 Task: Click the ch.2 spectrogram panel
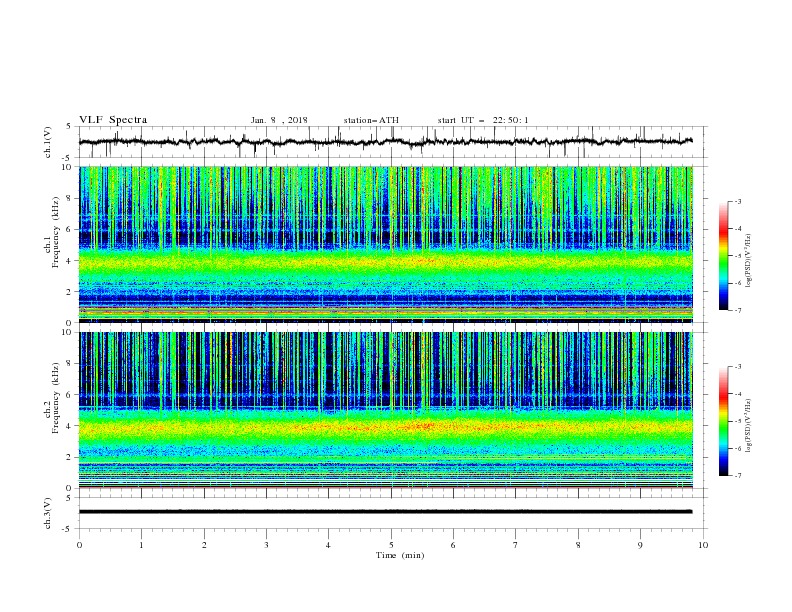[386, 410]
